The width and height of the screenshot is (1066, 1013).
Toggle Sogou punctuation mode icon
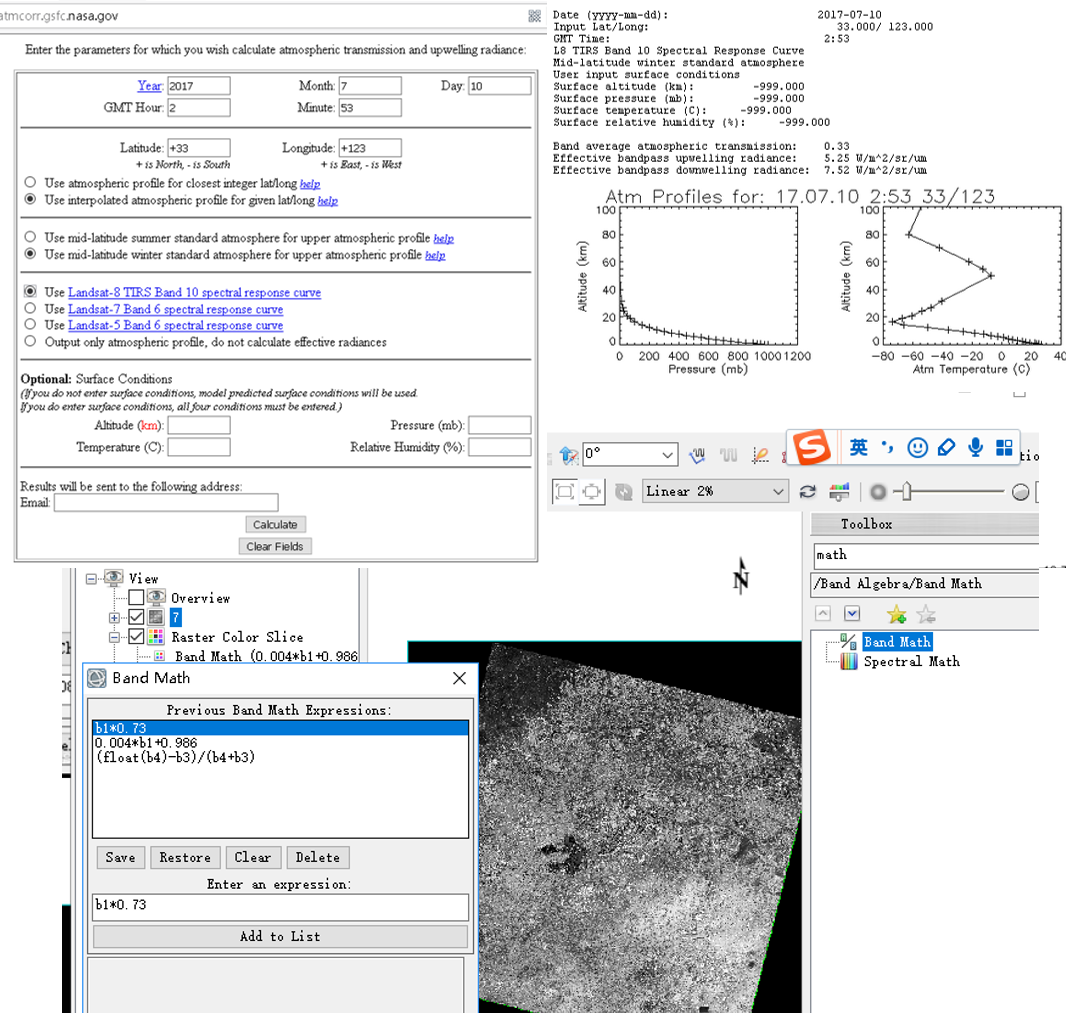[x=887, y=447]
